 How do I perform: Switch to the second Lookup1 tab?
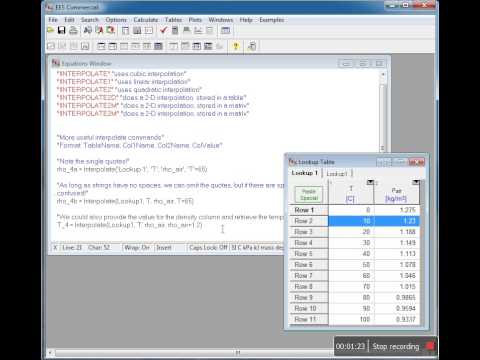point(337,174)
